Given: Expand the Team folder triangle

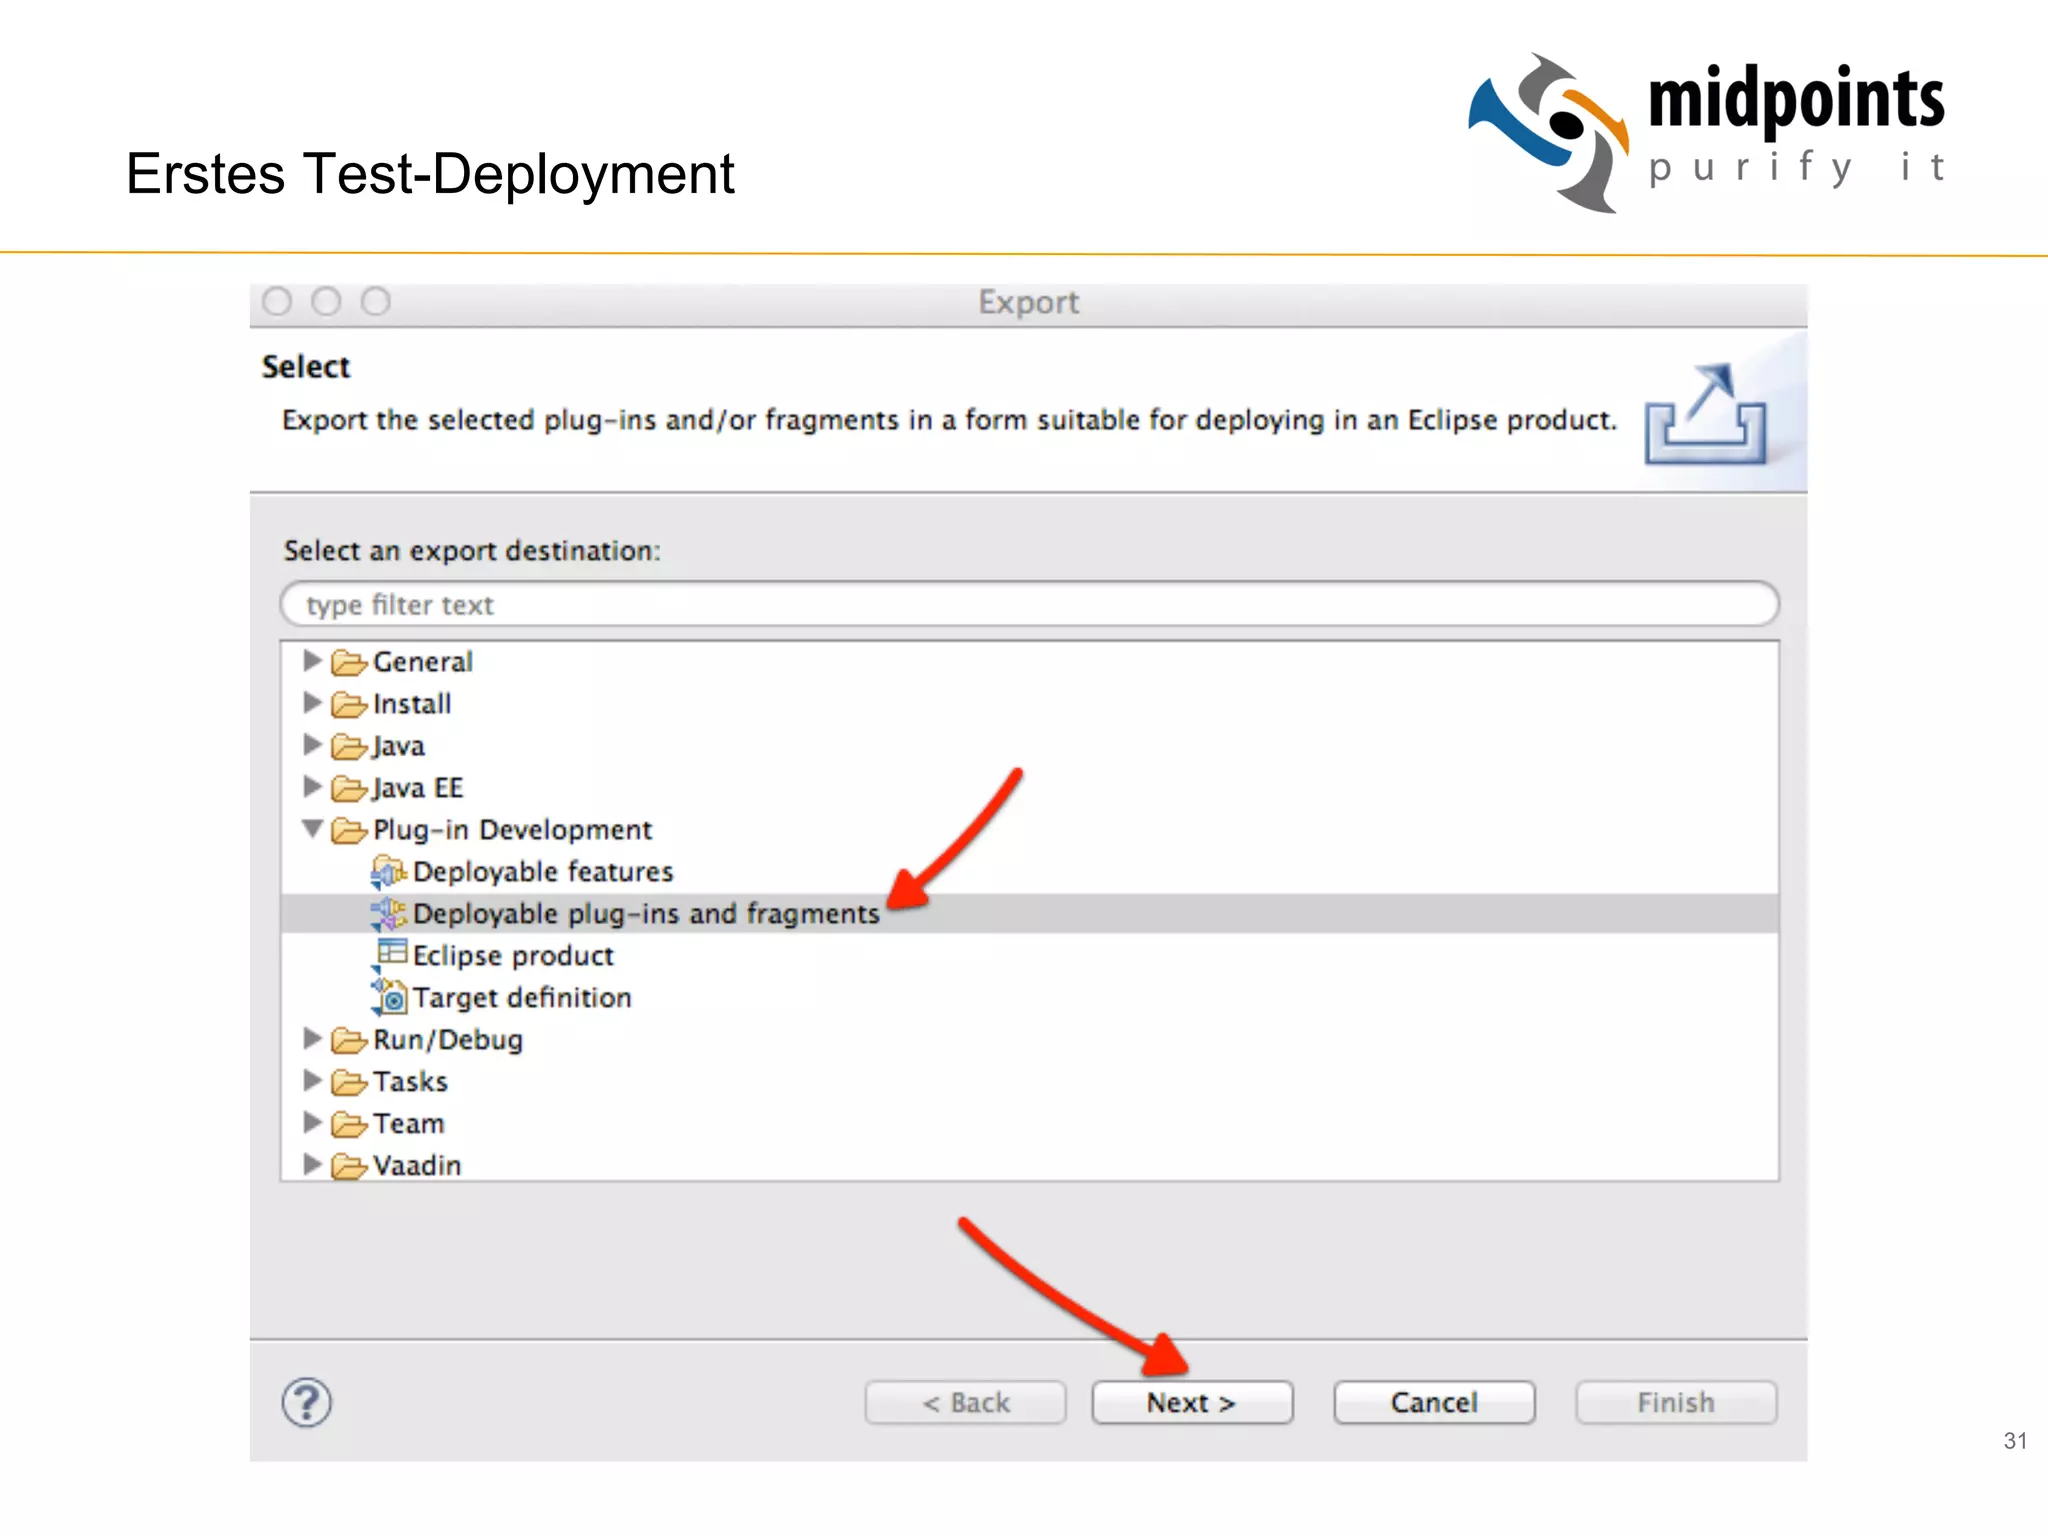Looking at the screenshot, I should tap(312, 1123).
